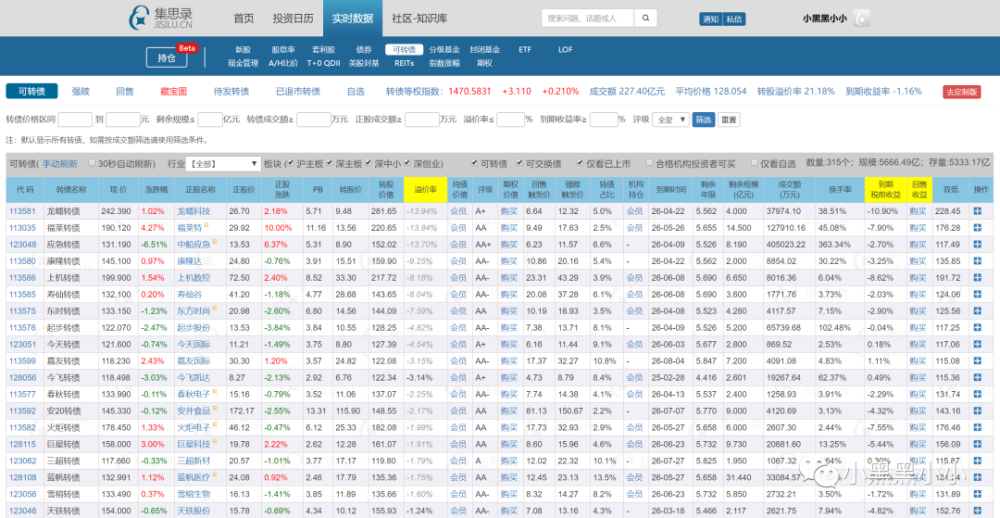
Task: Uncheck the 深创业 board checkbox
Action: point(408,163)
